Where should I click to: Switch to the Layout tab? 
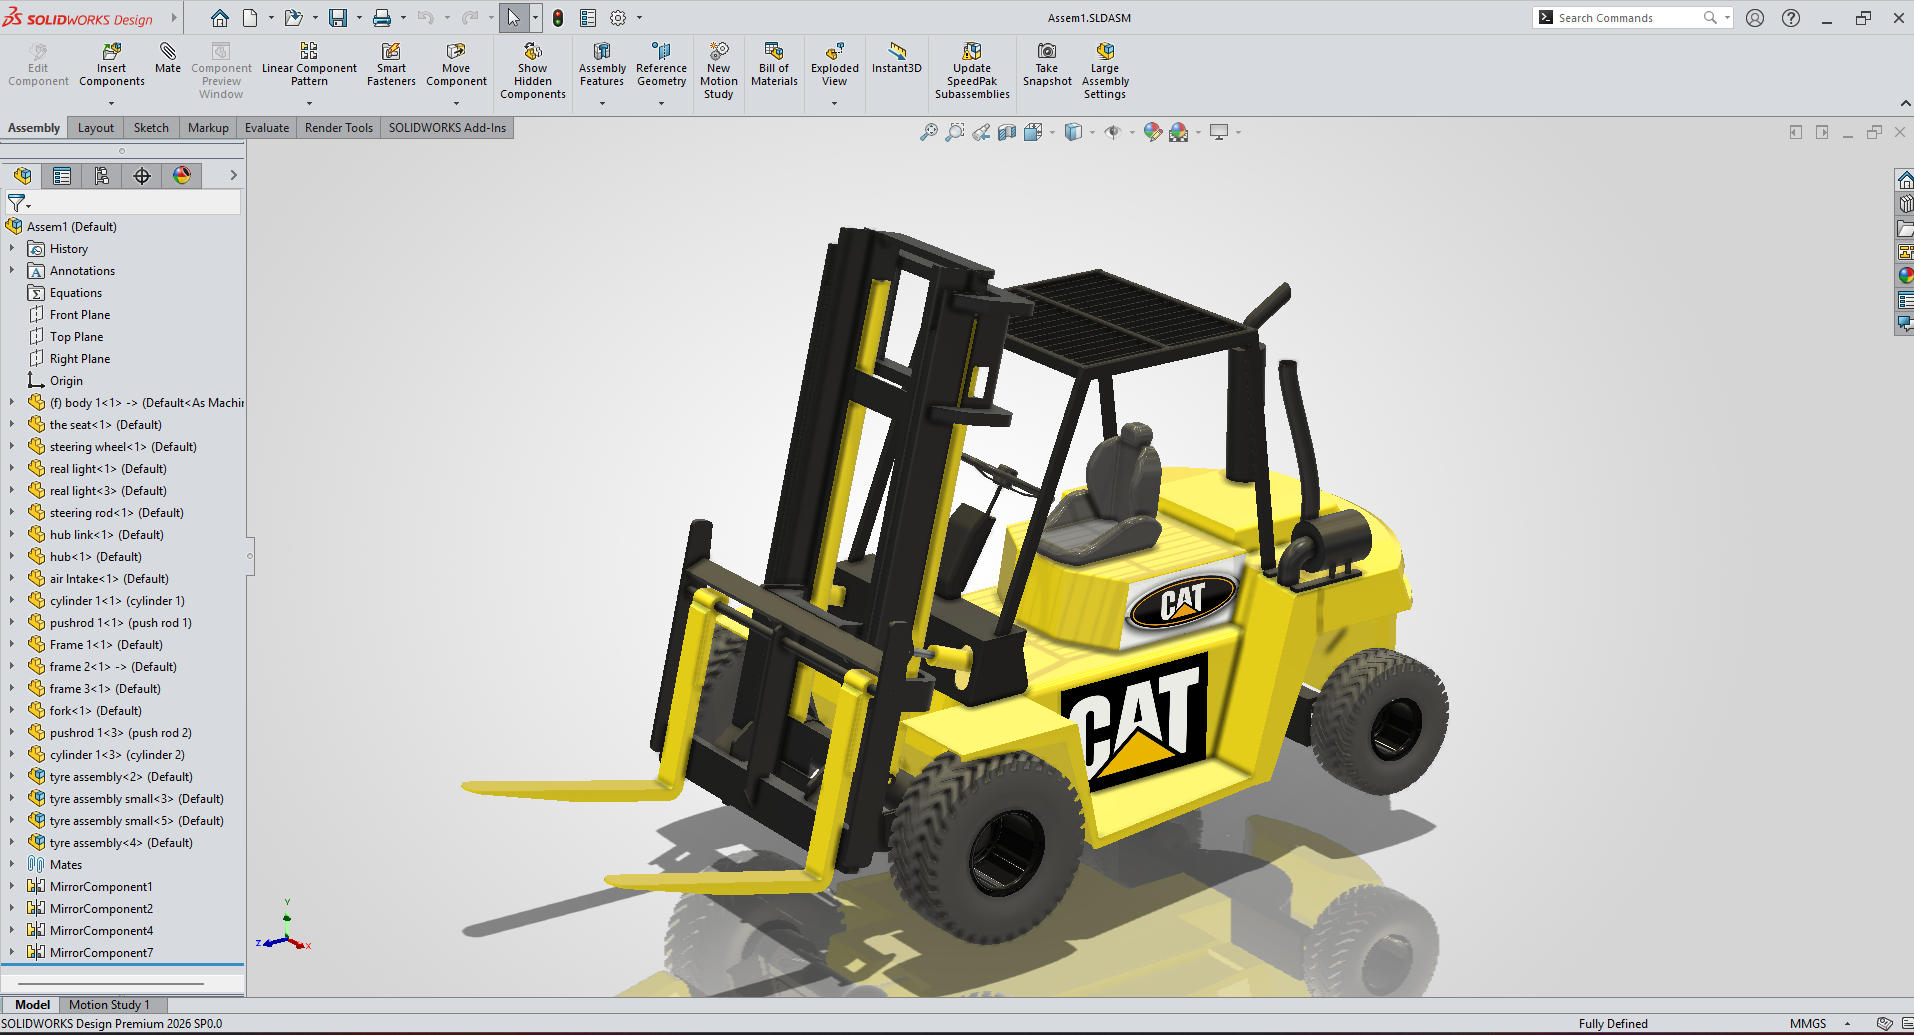coord(96,128)
